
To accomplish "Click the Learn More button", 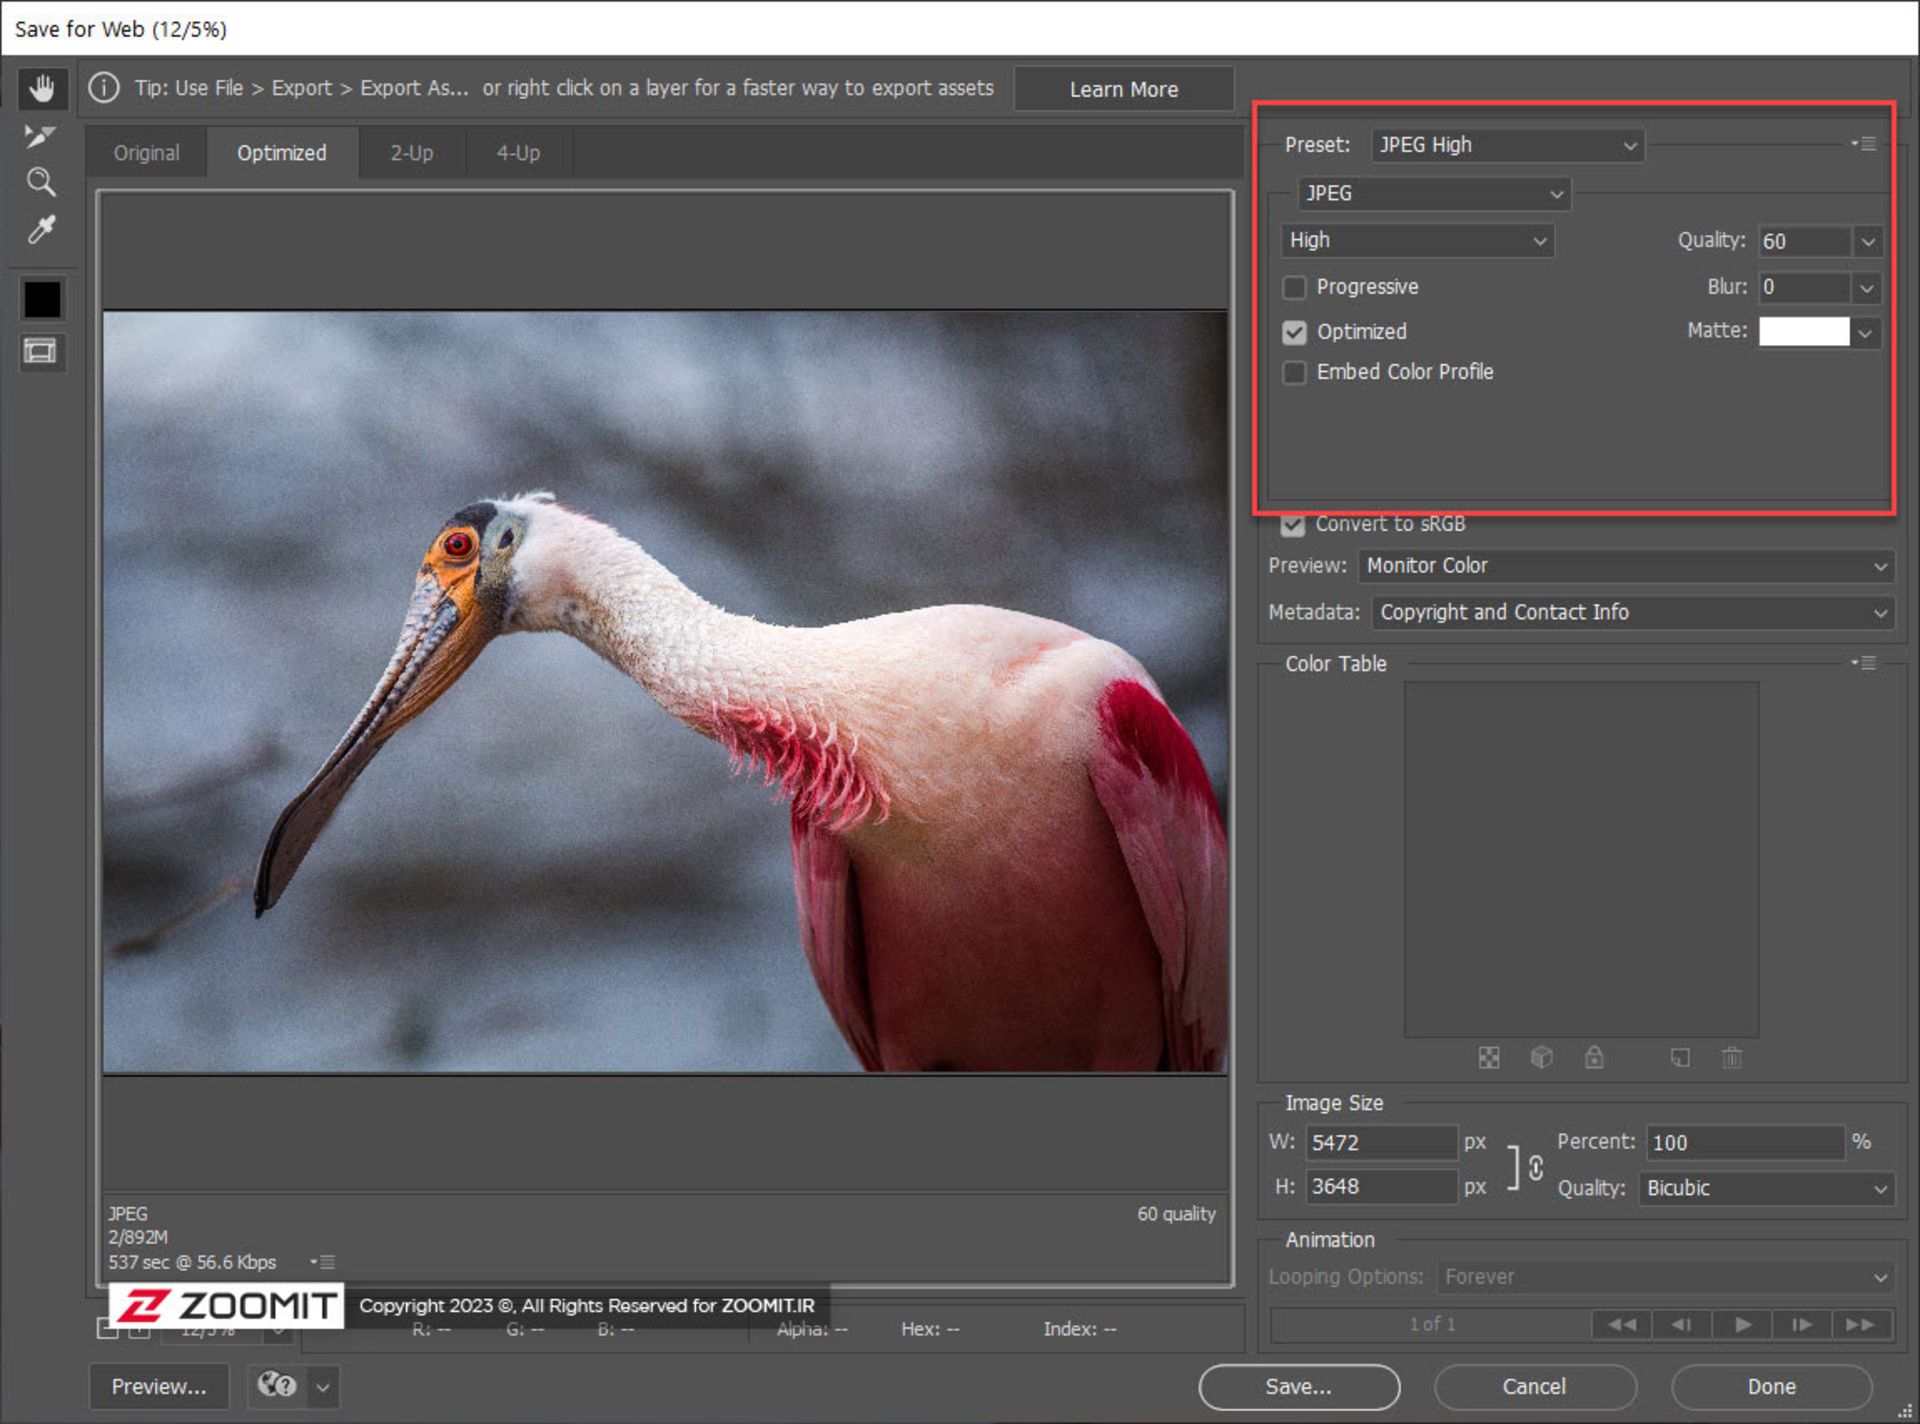I will click(1123, 89).
